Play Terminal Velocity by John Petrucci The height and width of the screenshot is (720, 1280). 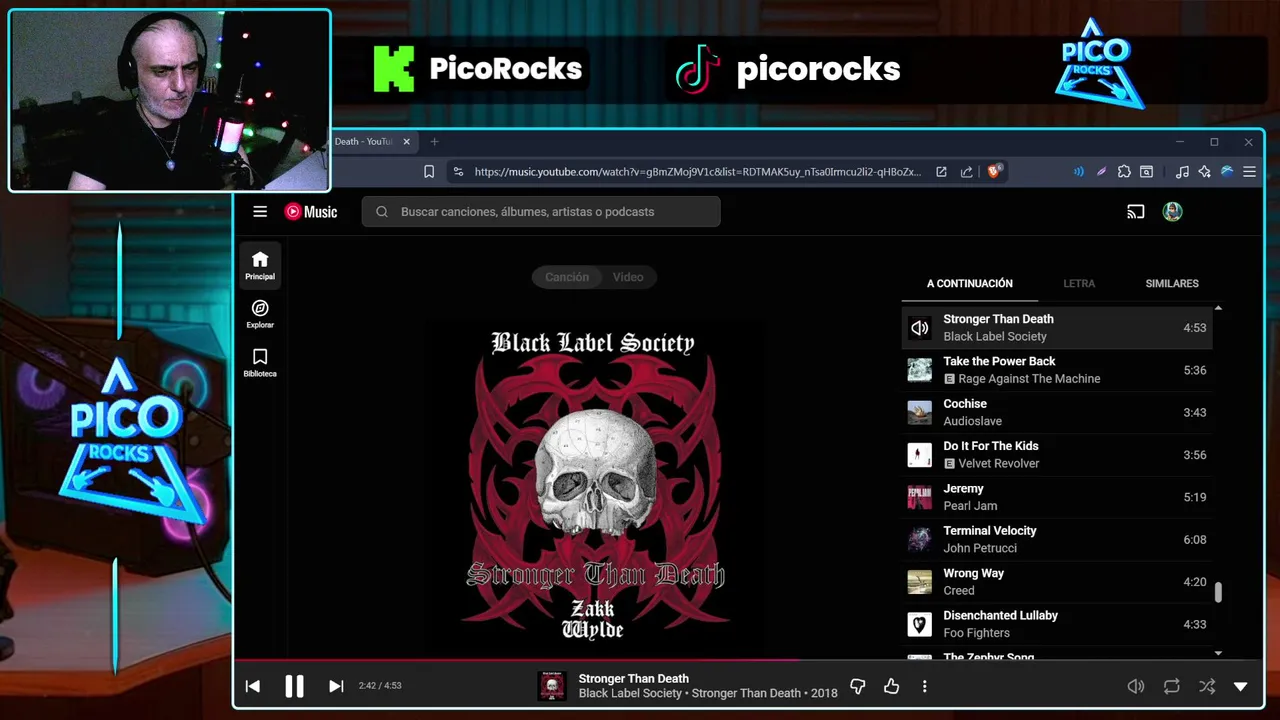point(1057,540)
